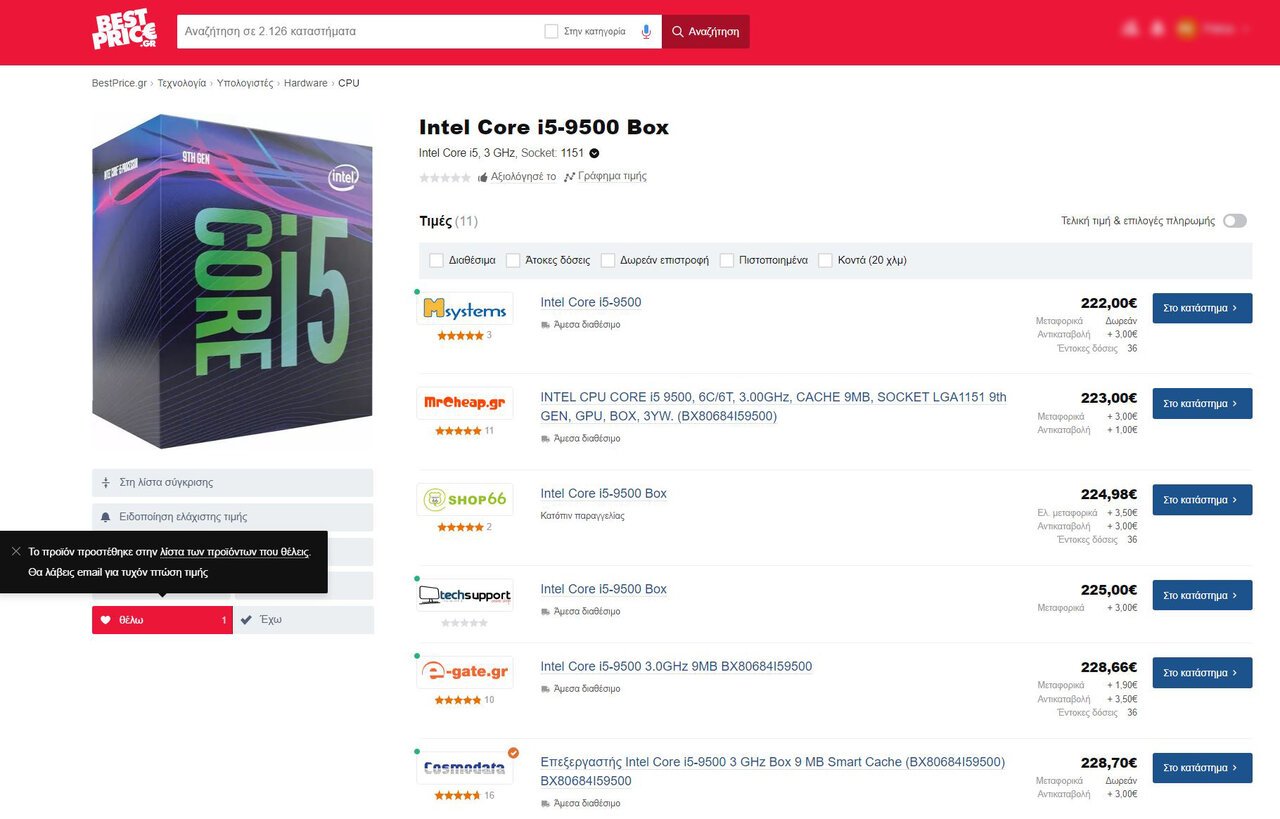Enable the 'Κοντά (20 χλμ)' filter checkbox
The height and width of the screenshot is (819, 1280).
pyautogui.click(x=825, y=260)
